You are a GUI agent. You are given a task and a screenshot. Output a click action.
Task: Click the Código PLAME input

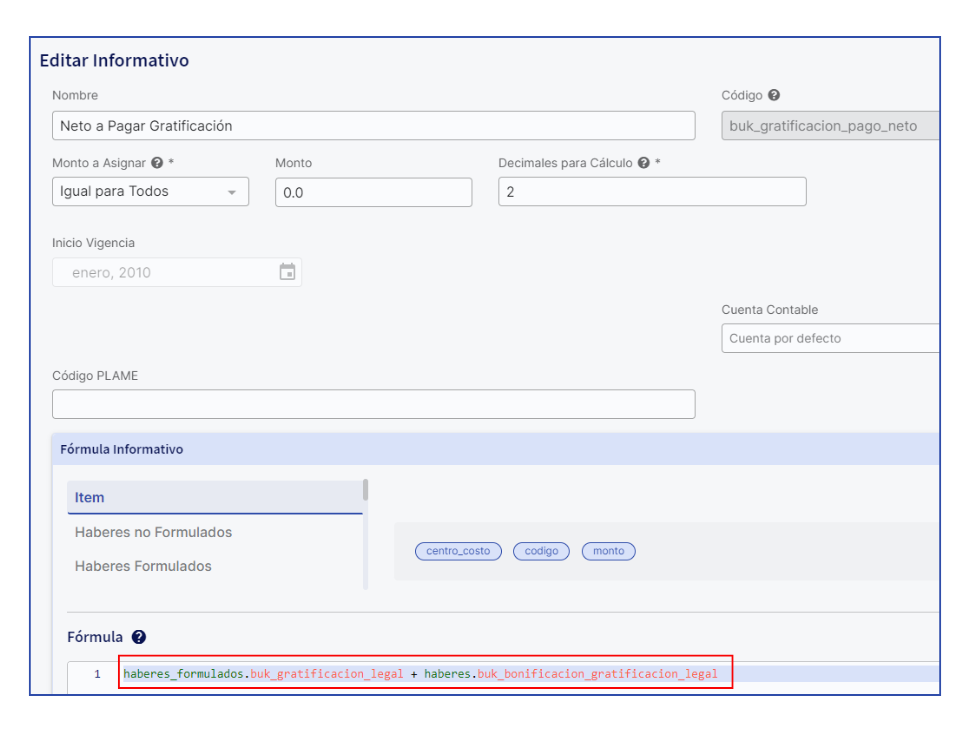click(373, 404)
